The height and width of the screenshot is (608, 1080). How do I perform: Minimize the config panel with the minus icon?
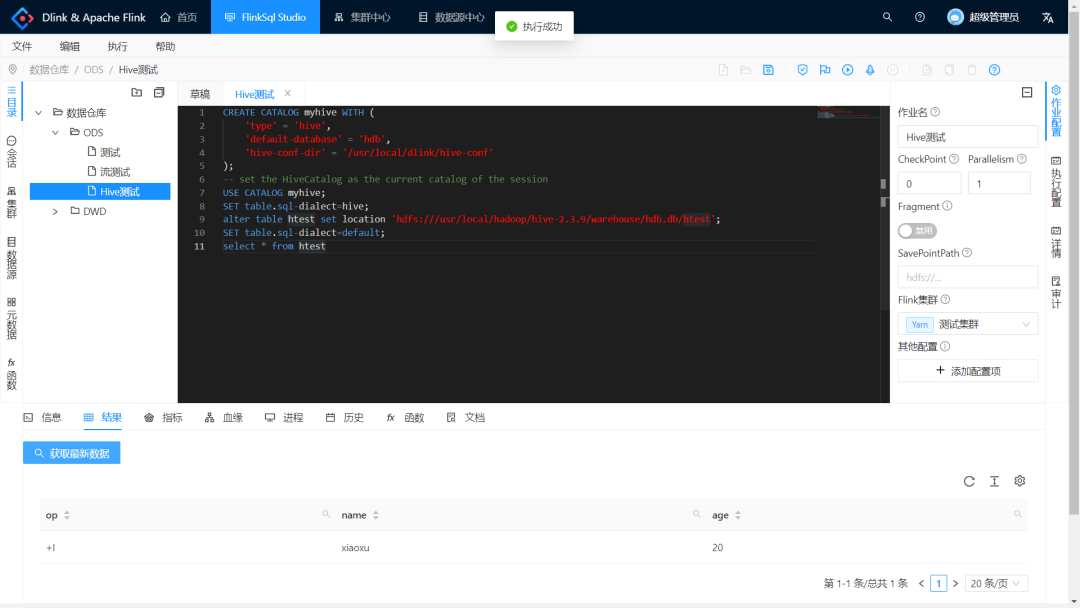tap(1027, 92)
